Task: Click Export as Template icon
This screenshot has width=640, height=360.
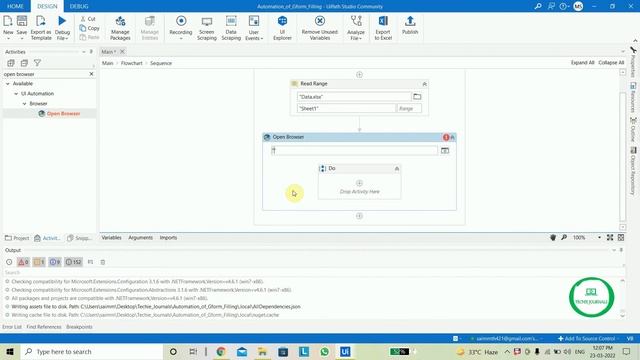Action: 41,27
